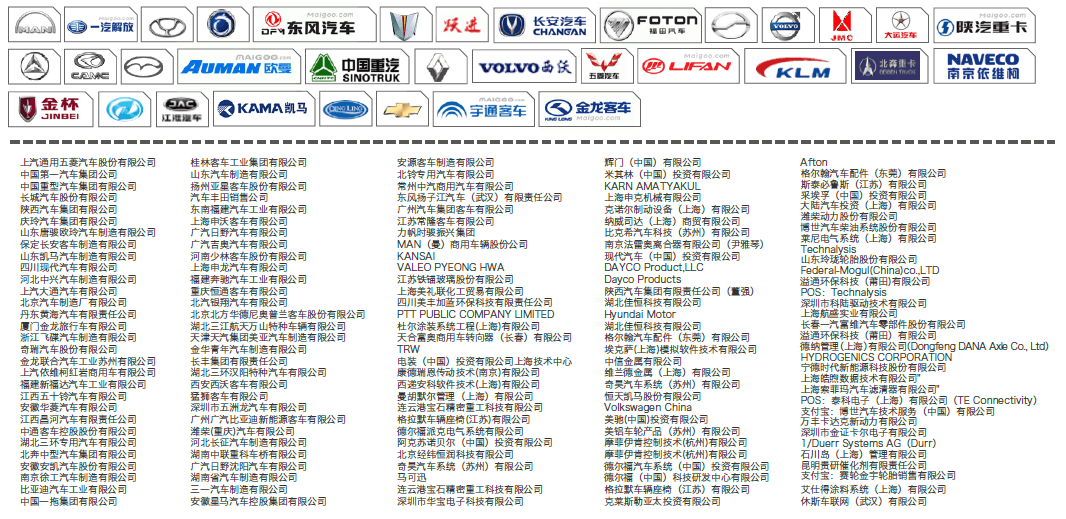Open the 陕汽重卡 logo
1066x519 pixels.
(984, 26)
